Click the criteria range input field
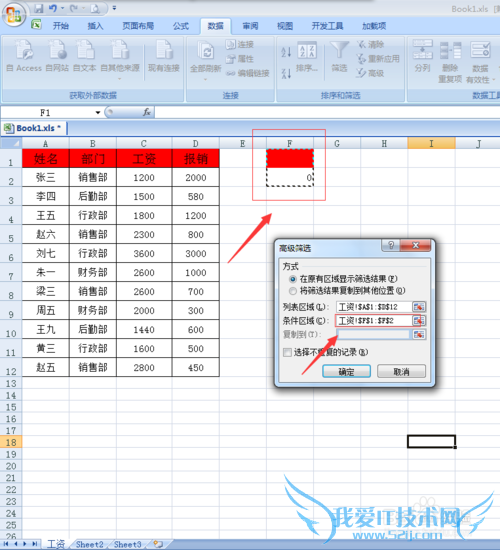Screen dimensions: 500x550 pos(374,320)
